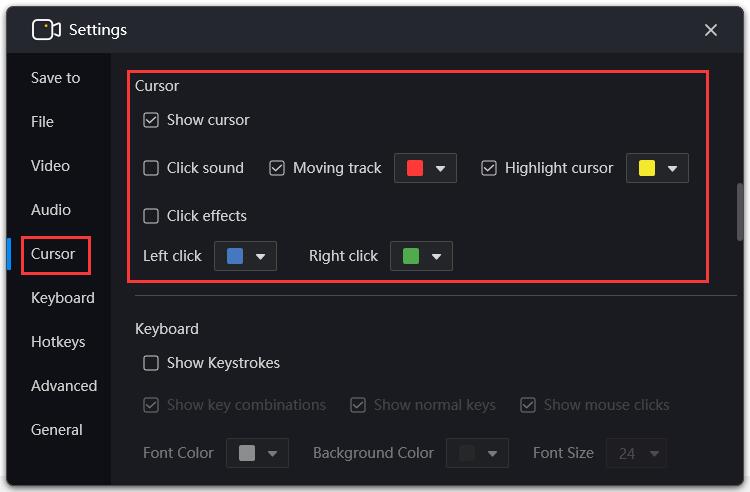The height and width of the screenshot is (492, 750).
Task: Switch to the Save to section
Action: pos(55,77)
